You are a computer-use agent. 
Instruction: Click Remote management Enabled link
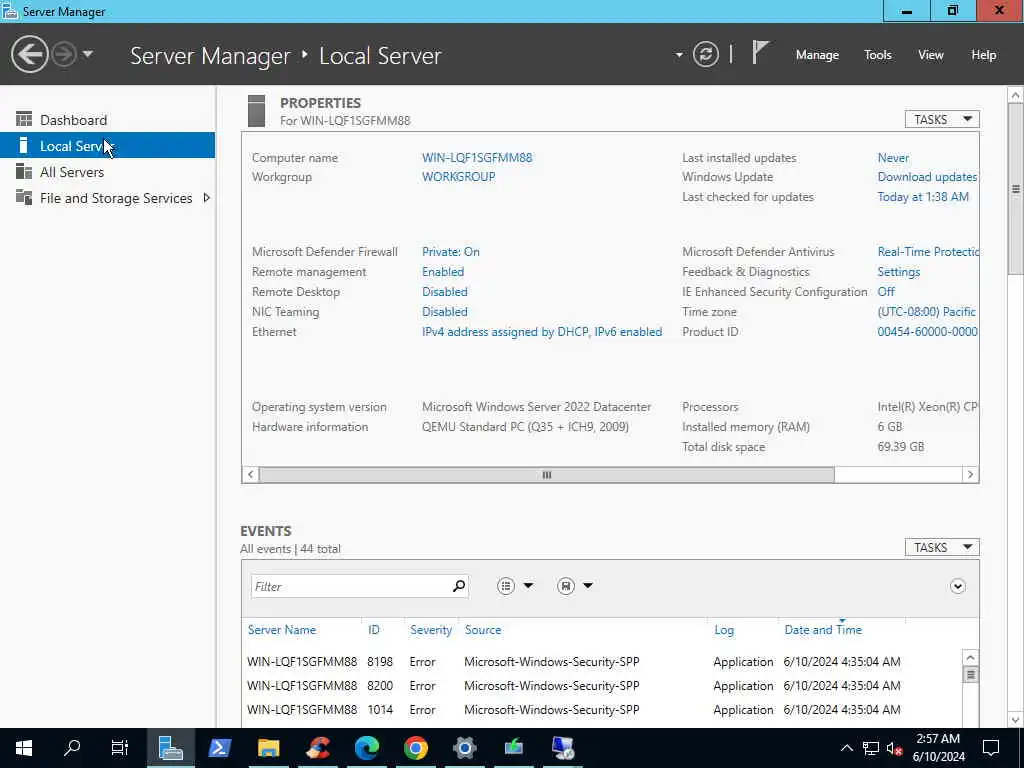point(443,272)
